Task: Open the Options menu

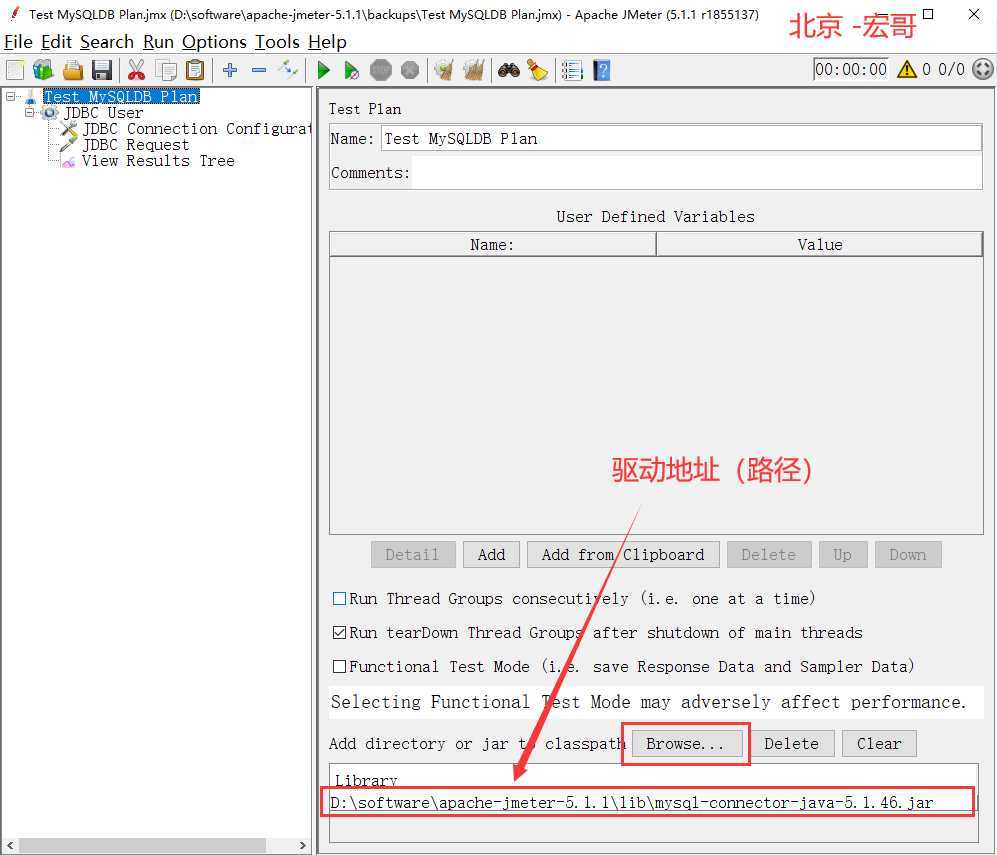Action: pos(214,42)
